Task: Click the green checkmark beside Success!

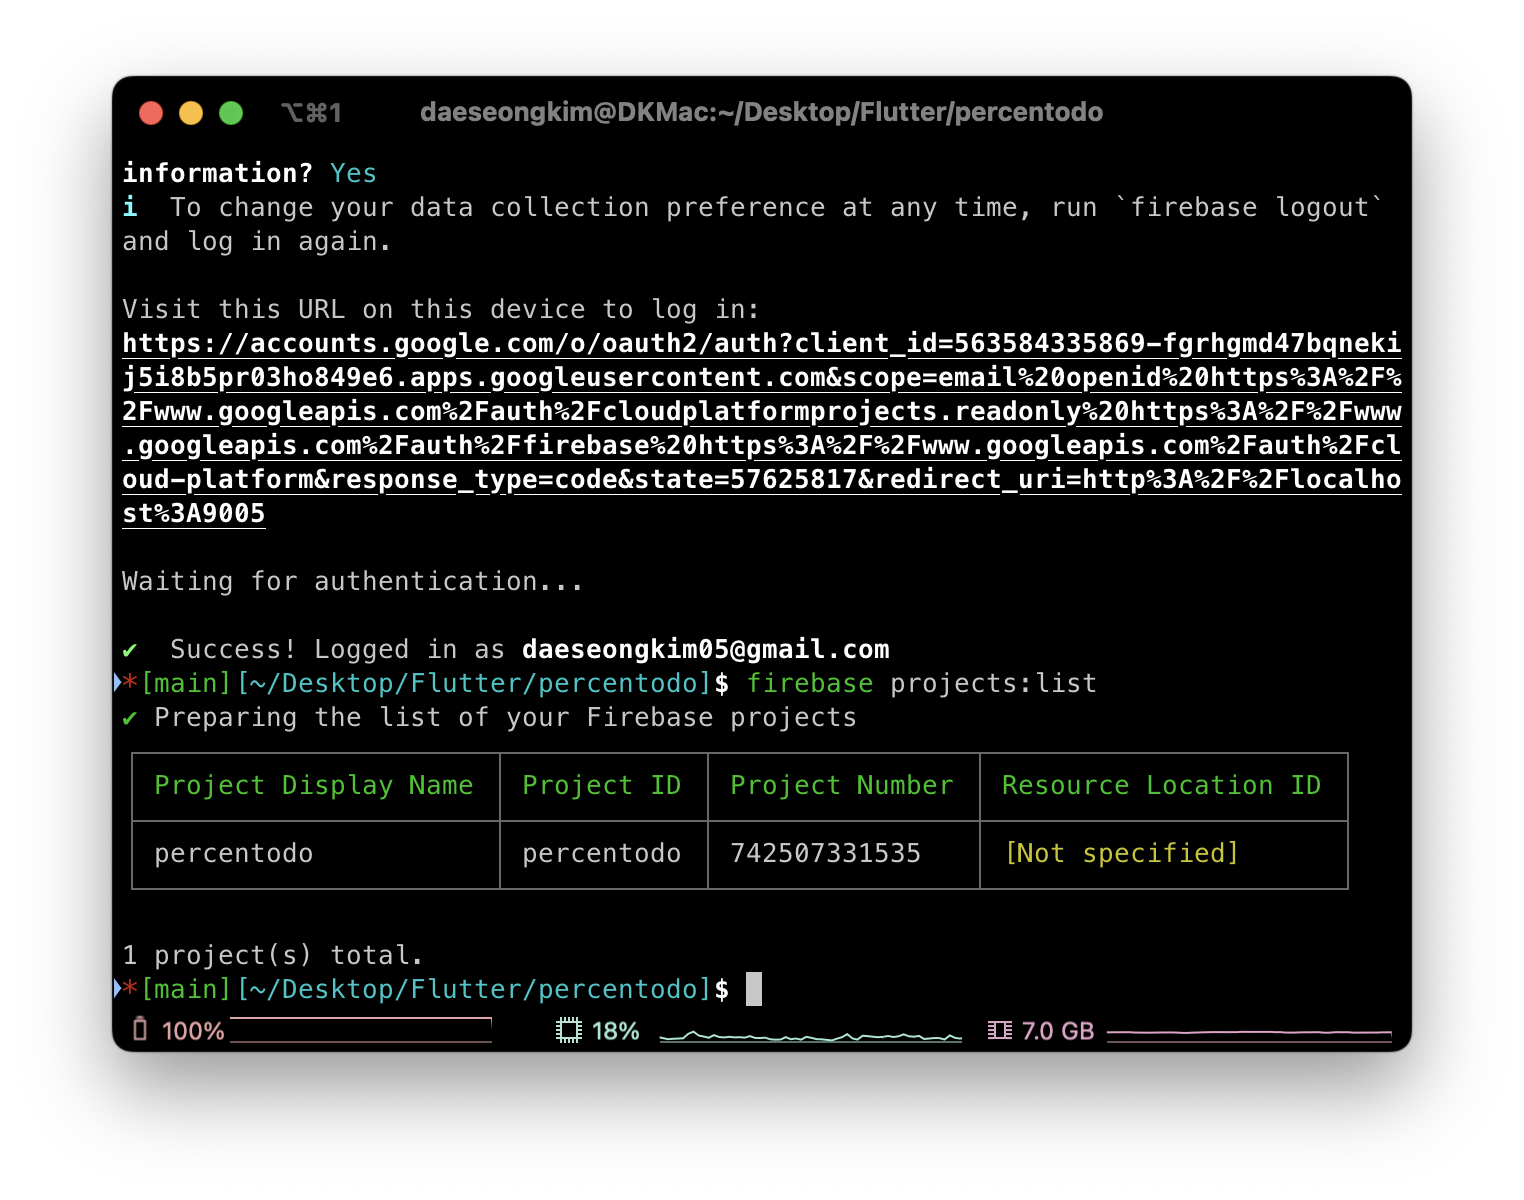Action: 130,650
